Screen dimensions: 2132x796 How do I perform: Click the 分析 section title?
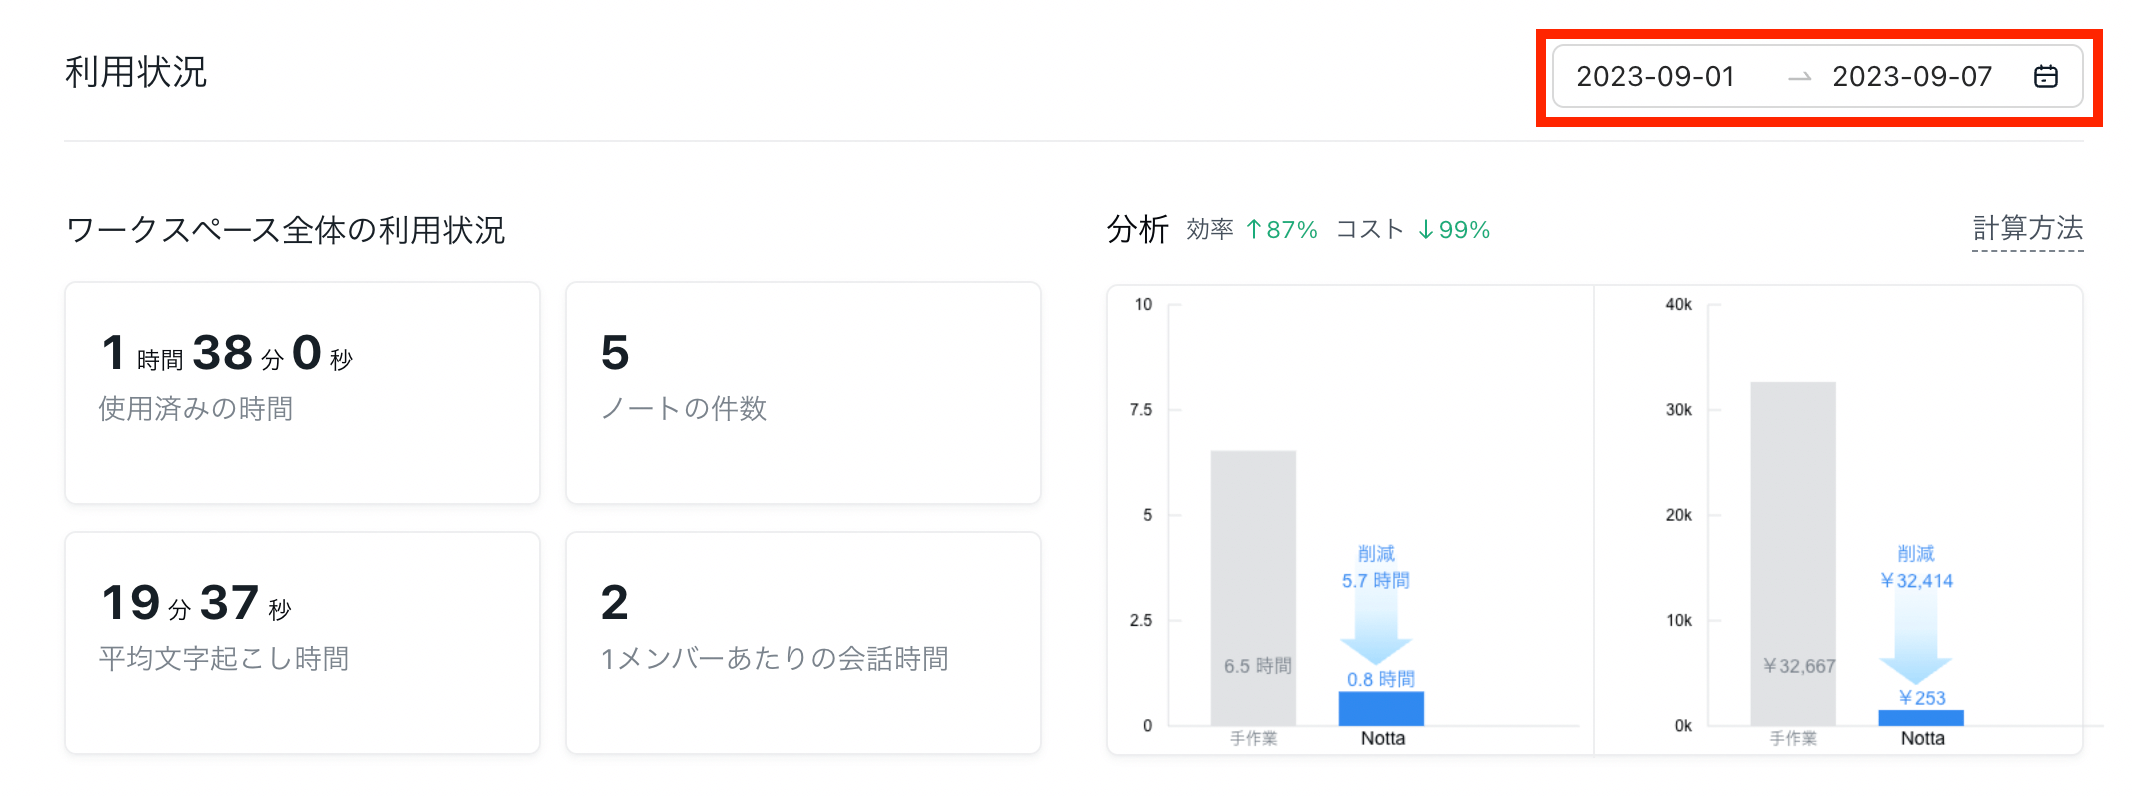click(1137, 229)
